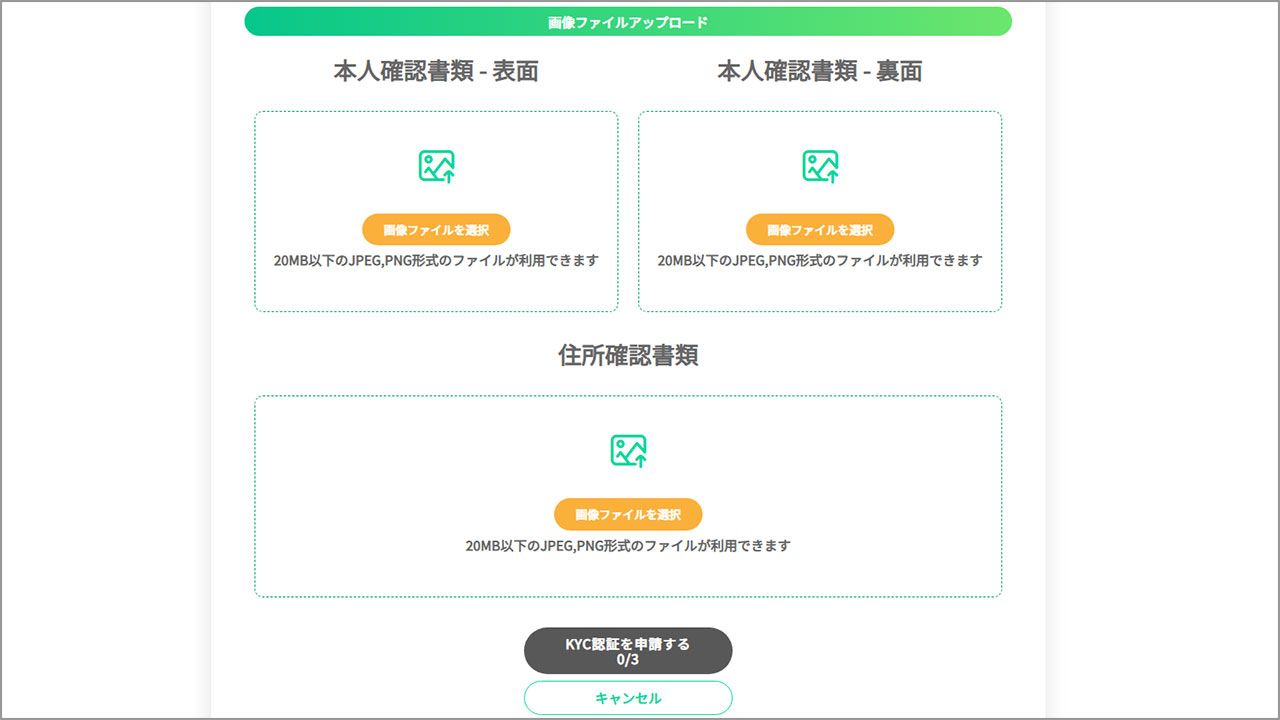Click the 本人確認書類 - 表面 heading

[x=436, y=71]
